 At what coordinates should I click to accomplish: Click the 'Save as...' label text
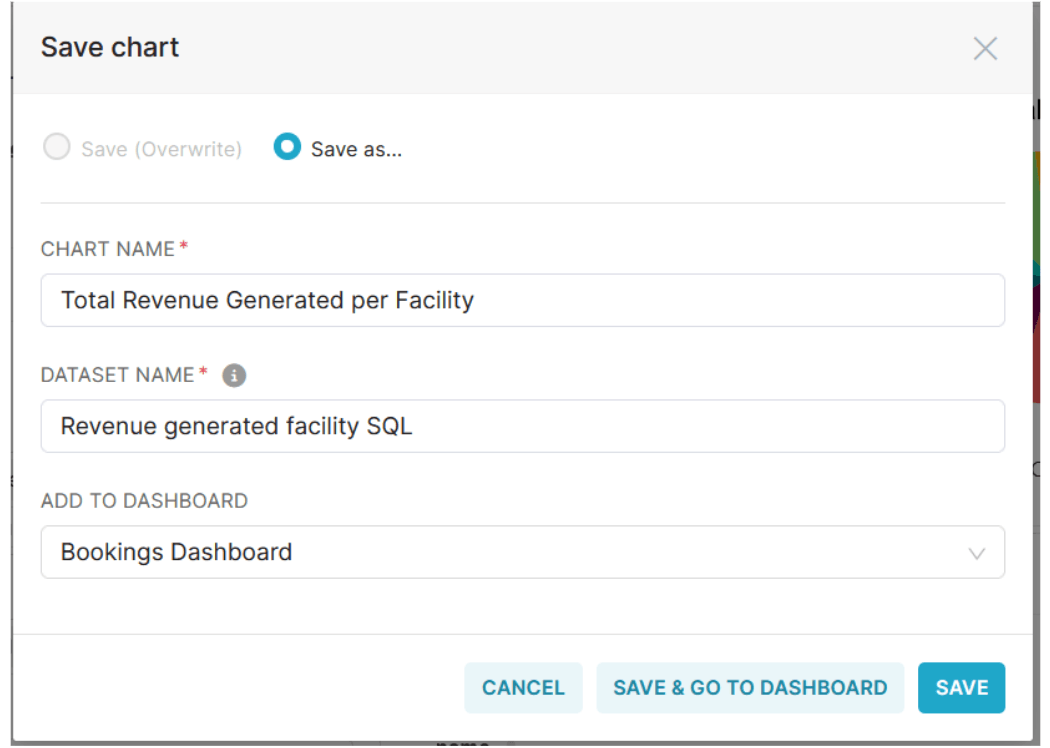356,150
